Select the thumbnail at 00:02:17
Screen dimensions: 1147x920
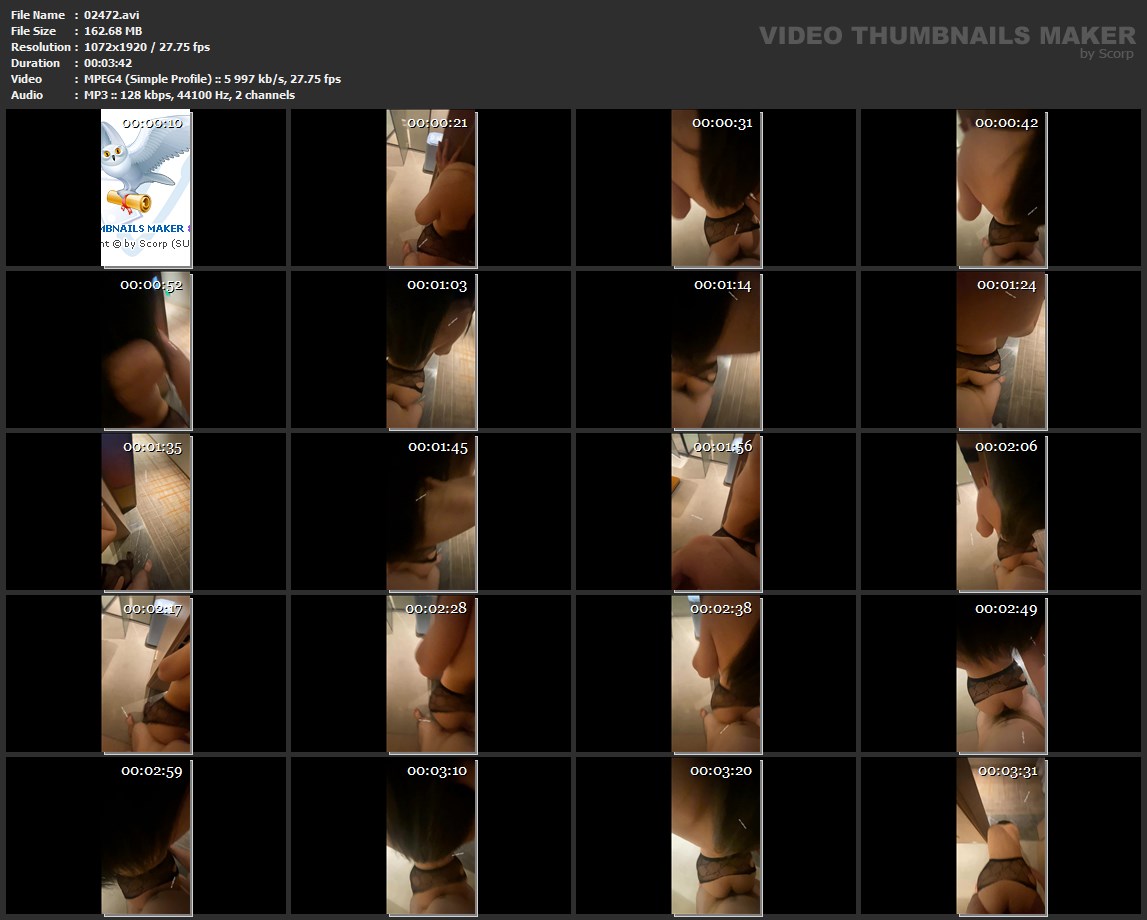pyautogui.click(x=146, y=674)
